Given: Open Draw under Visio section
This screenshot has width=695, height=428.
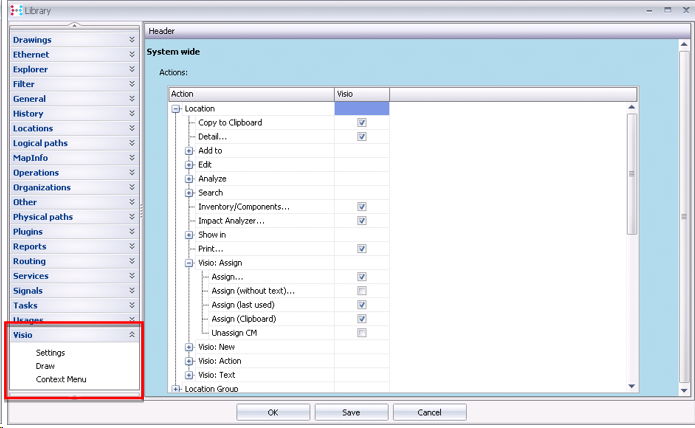Looking at the screenshot, I should pos(45,366).
